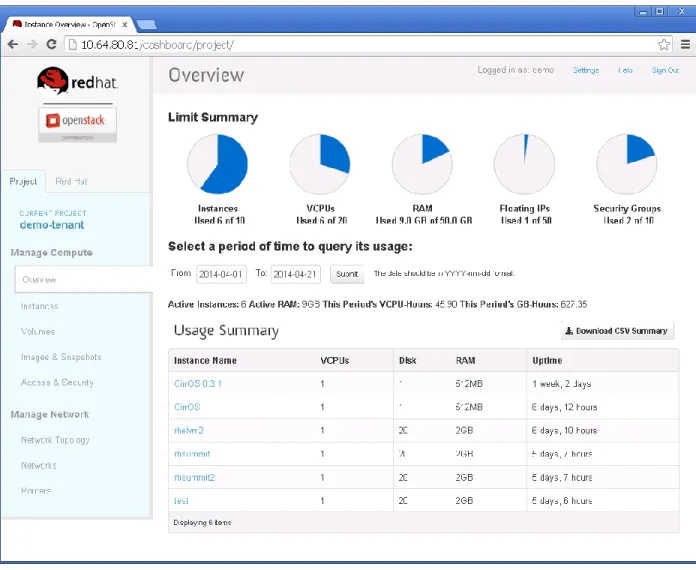Click the browser forward arrow
This screenshot has height=570, width=696.
(32, 44)
